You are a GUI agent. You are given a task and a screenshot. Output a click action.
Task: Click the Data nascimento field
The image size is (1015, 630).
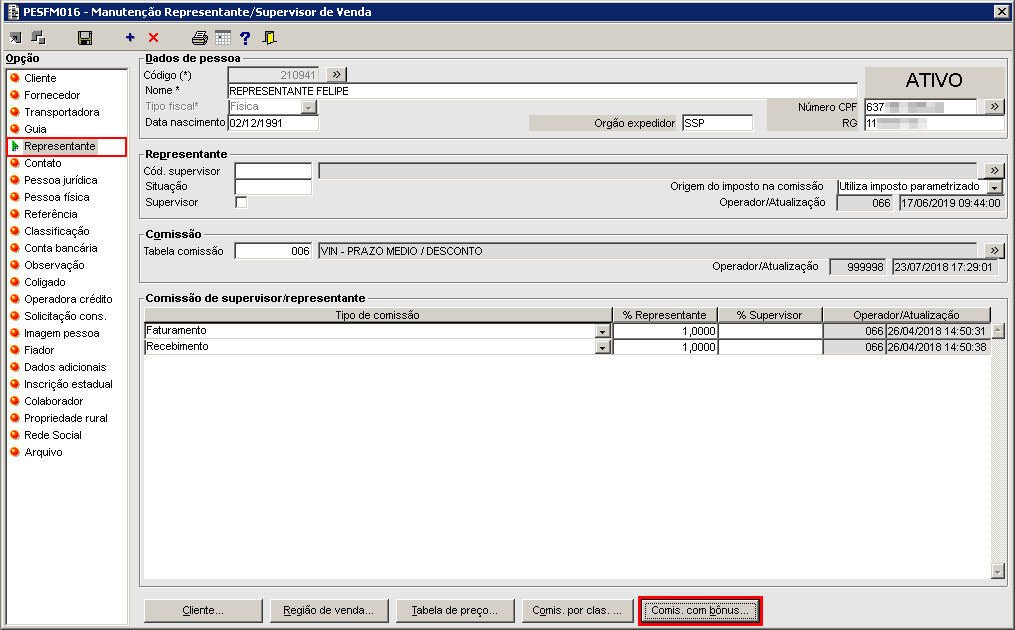click(x=273, y=123)
